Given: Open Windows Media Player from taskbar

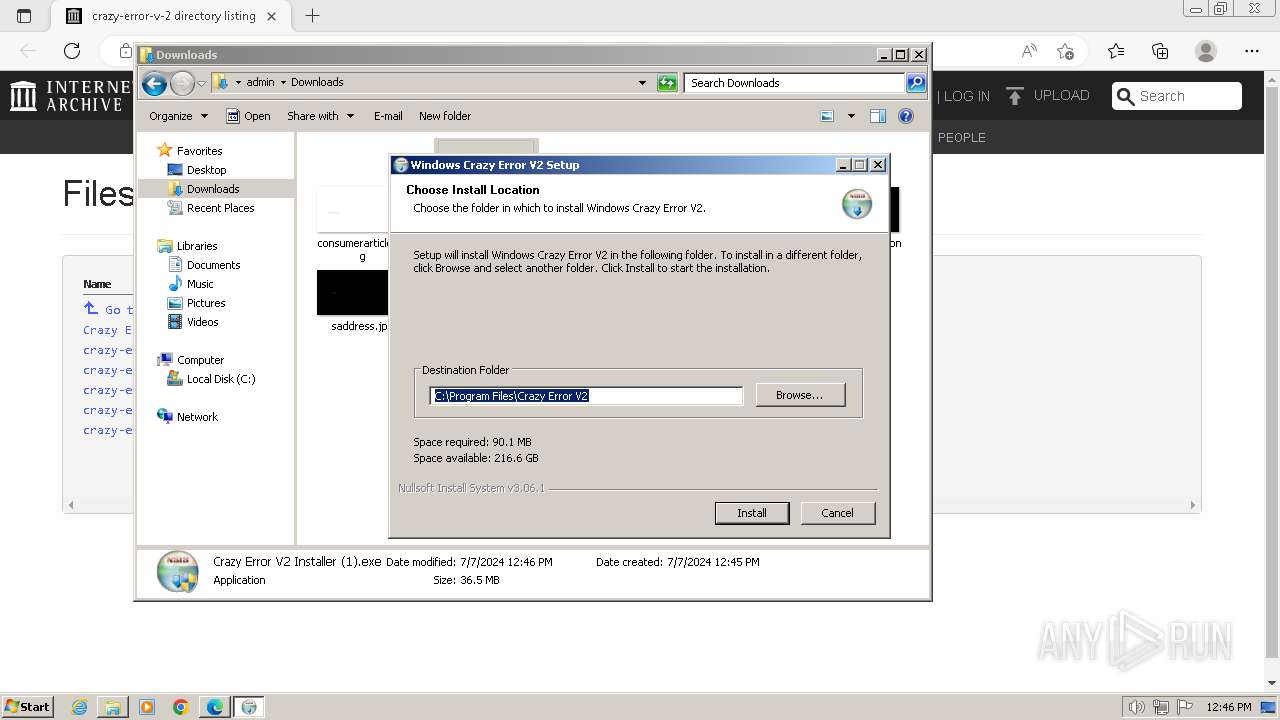Looking at the screenshot, I should point(147,707).
